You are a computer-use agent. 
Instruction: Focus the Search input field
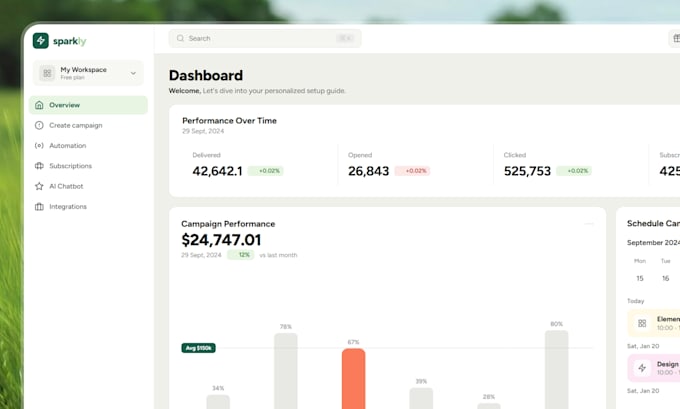coord(265,38)
